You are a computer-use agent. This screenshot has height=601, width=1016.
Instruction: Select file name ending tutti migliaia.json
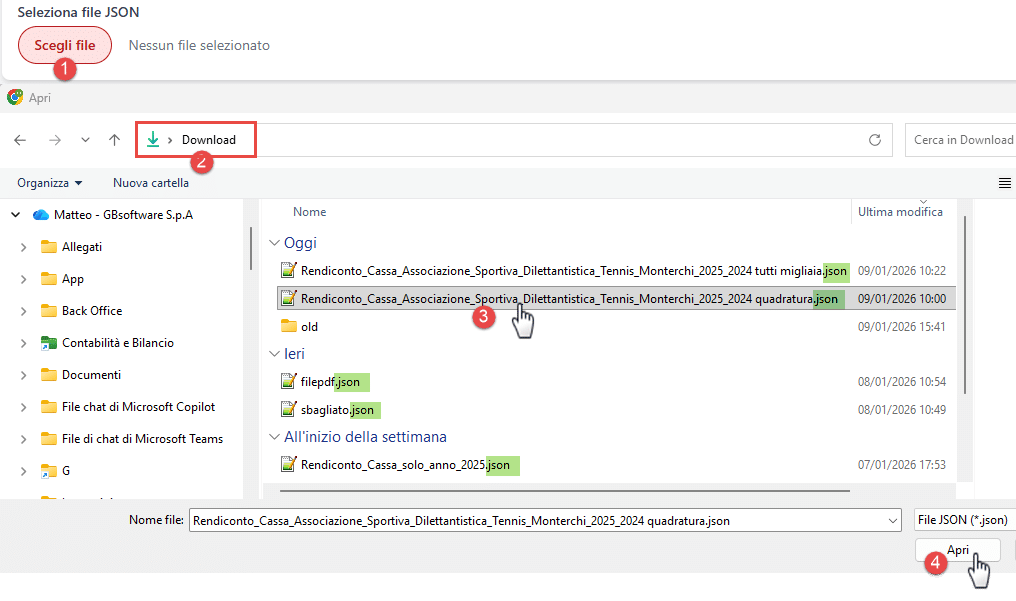tap(573, 271)
